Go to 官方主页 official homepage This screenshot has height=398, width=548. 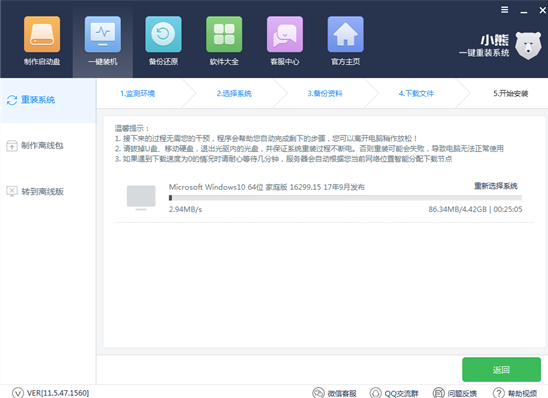[345, 41]
